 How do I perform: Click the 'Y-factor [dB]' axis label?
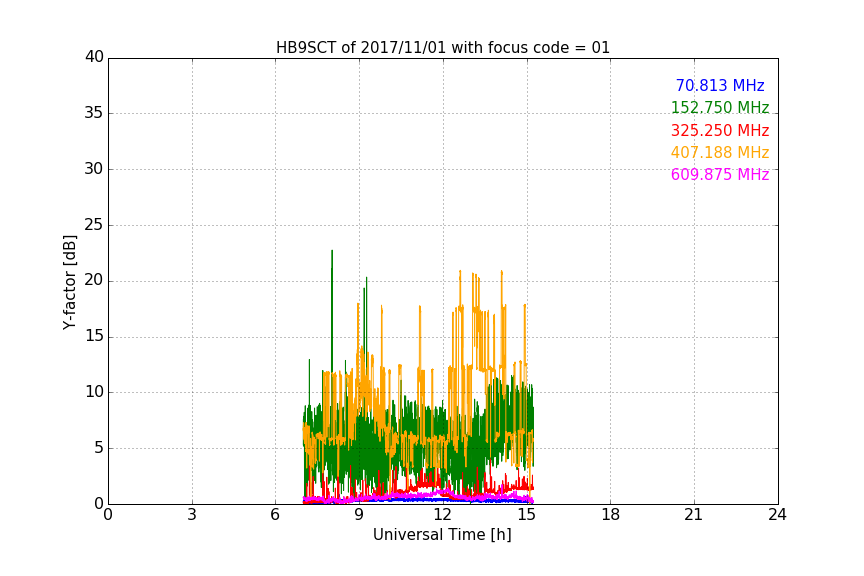[x=69, y=282]
